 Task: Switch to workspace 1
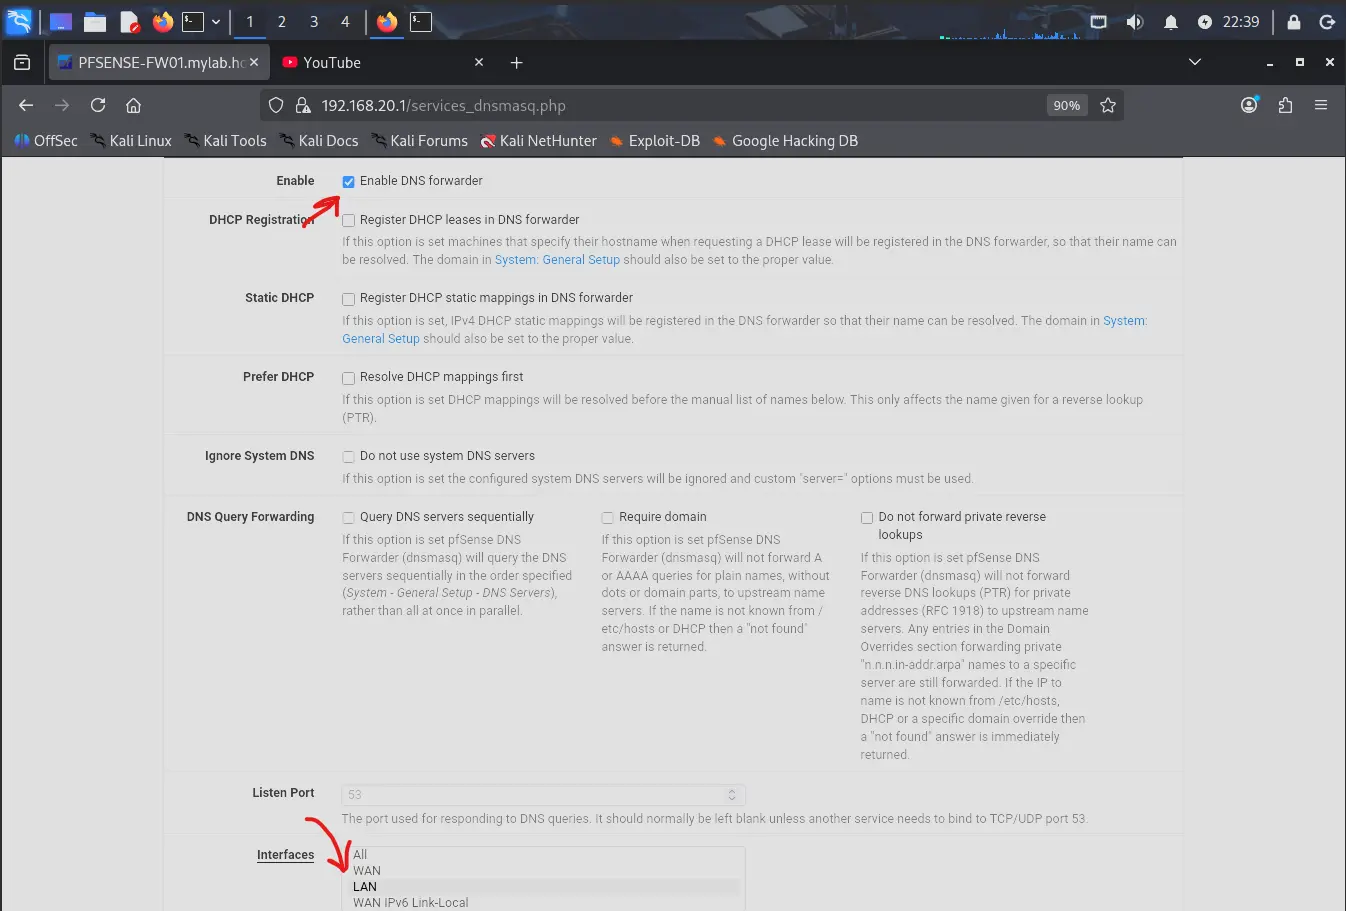tap(250, 21)
